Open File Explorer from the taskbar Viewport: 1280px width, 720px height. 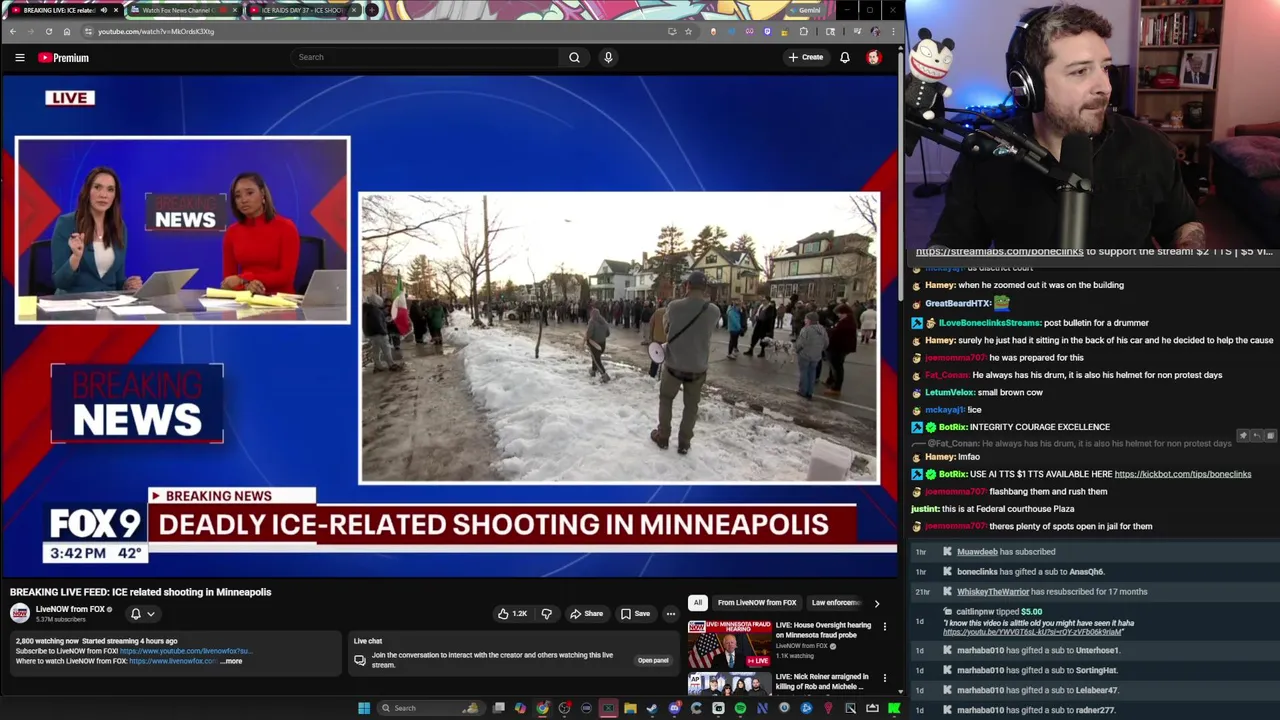[x=630, y=708]
